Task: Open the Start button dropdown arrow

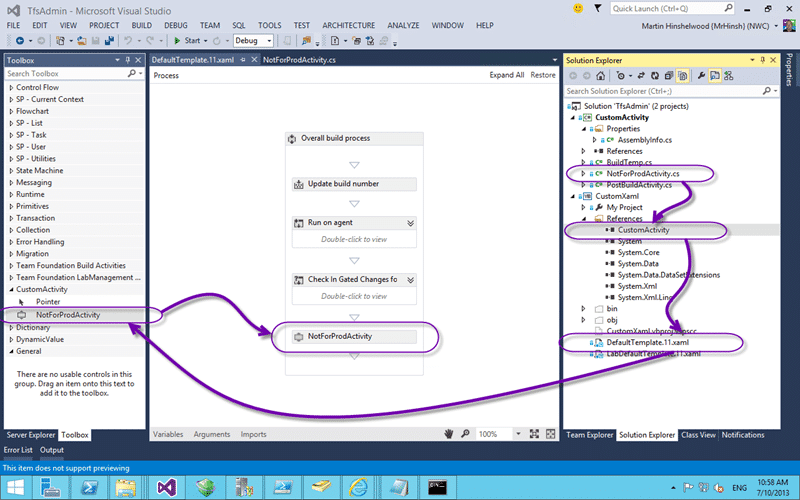Action: tap(206, 40)
